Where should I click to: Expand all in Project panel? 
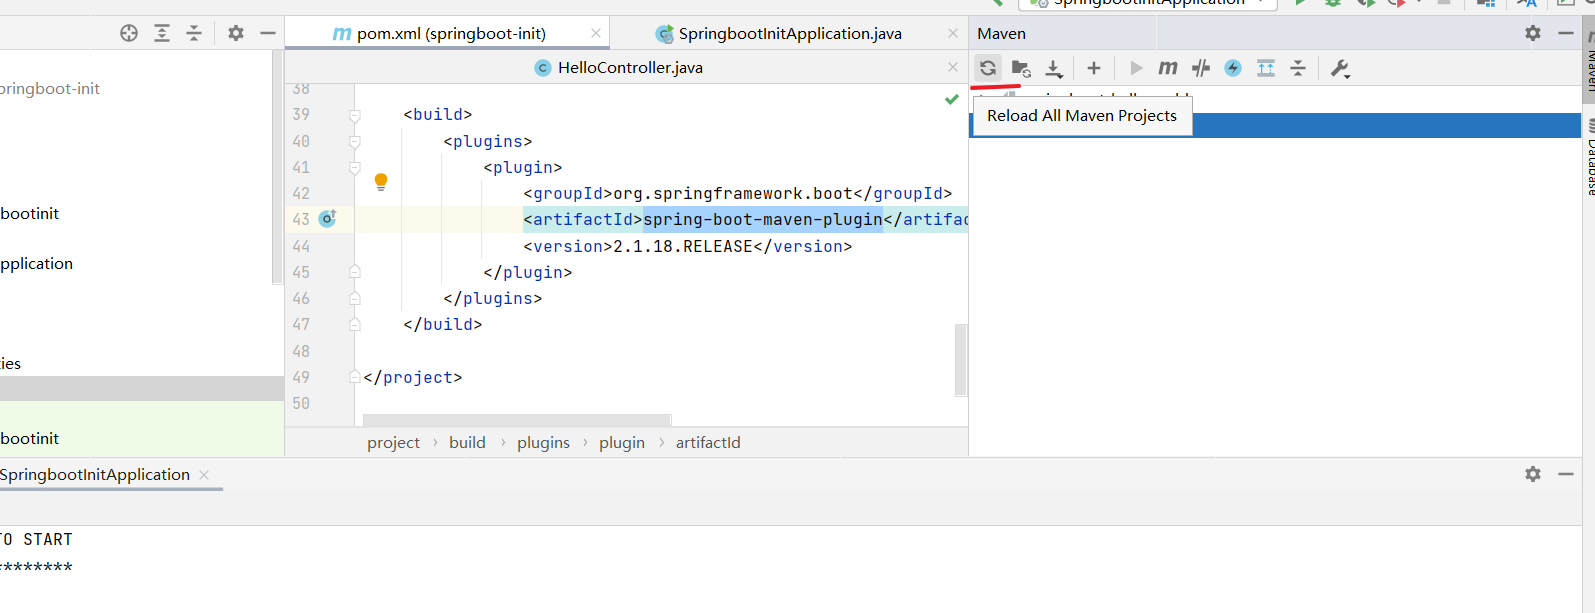[162, 33]
